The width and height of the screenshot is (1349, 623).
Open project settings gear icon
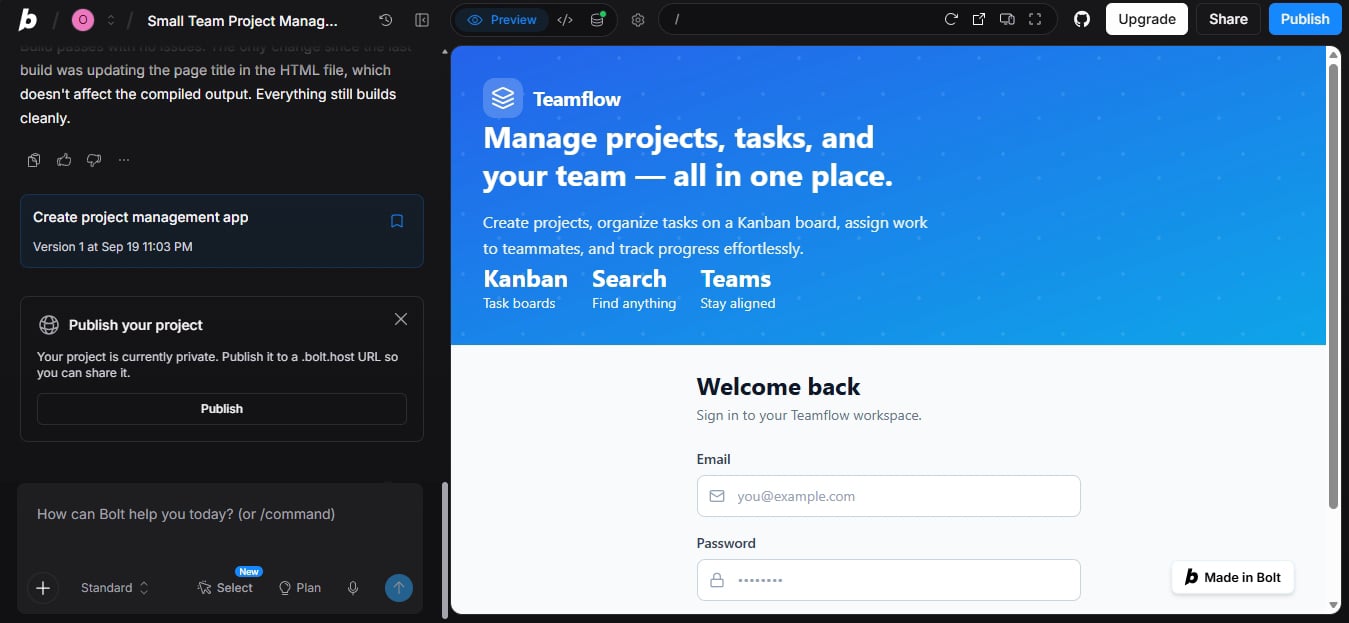(x=638, y=20)
